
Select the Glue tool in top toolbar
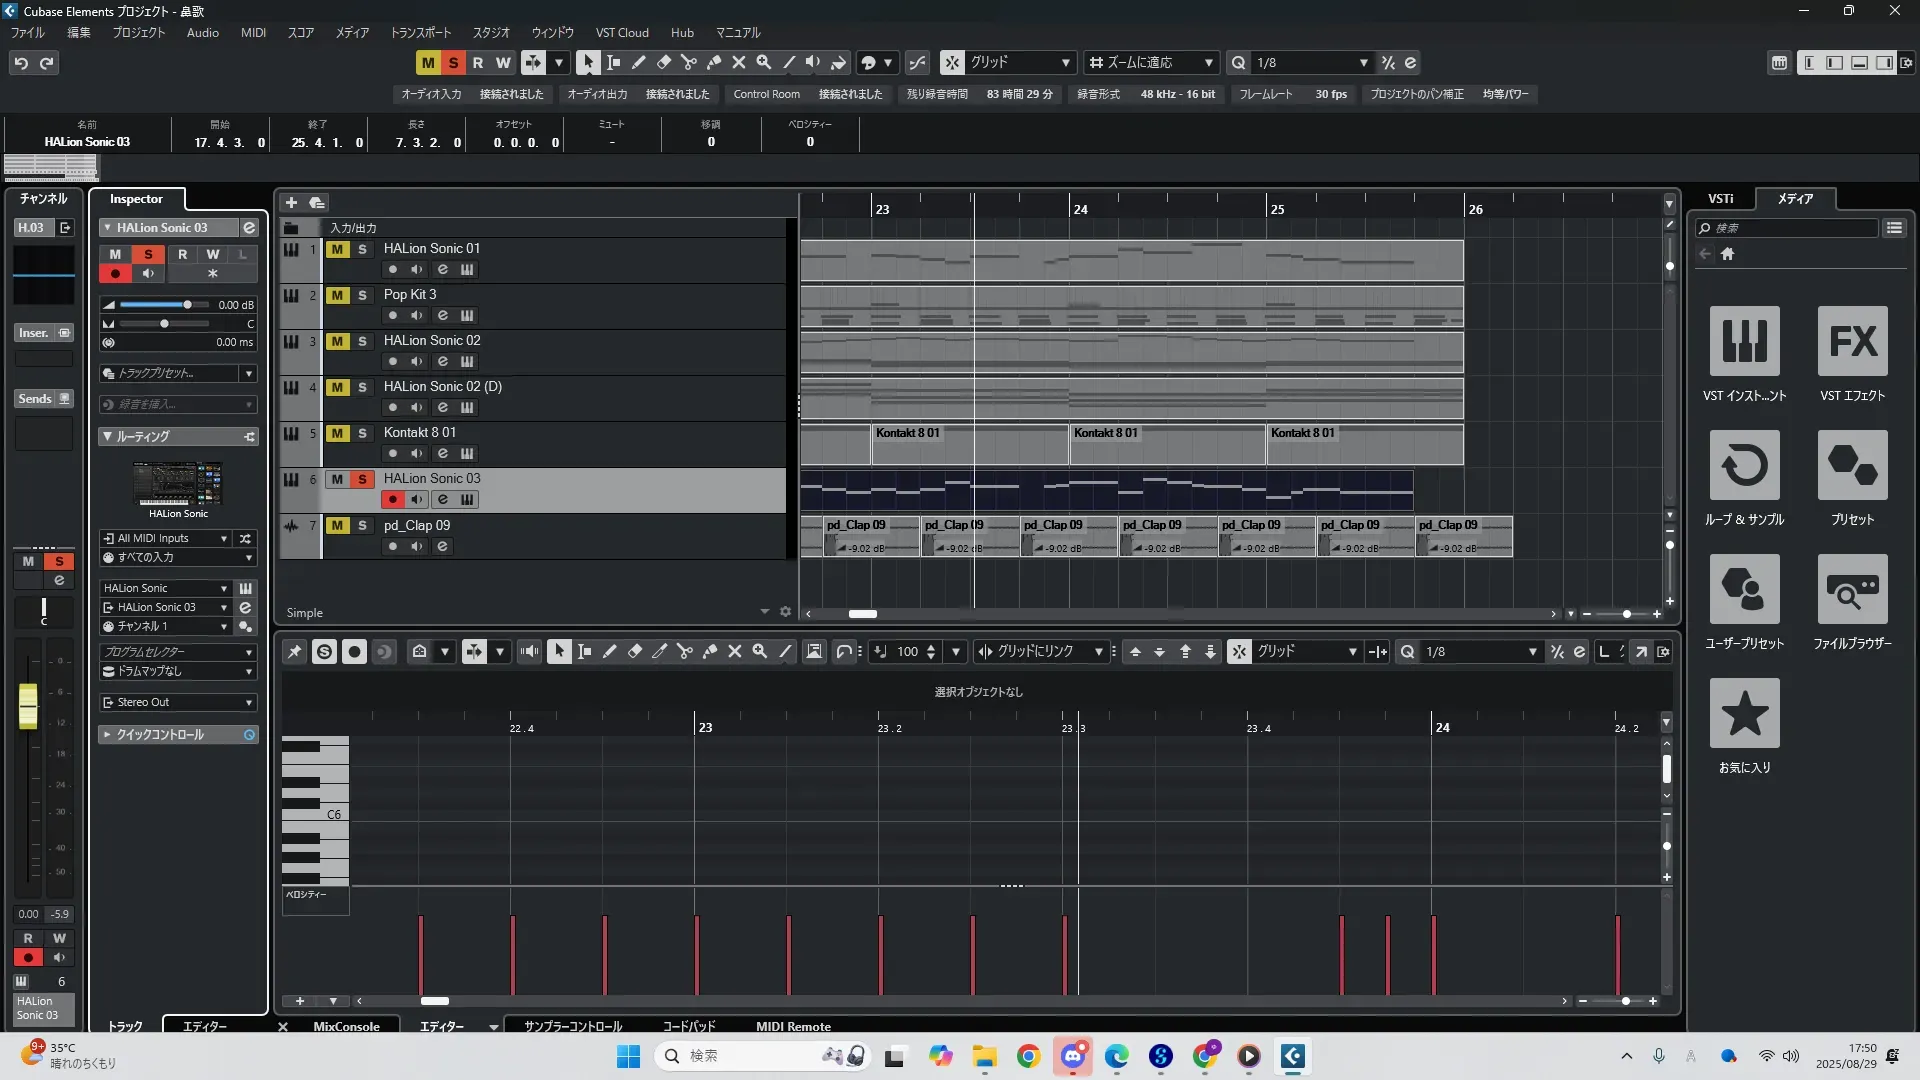tap(713, 62)
